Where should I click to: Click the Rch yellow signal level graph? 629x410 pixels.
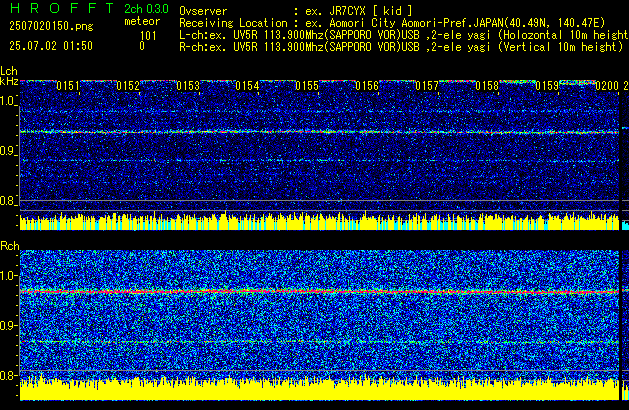tap(319, 389)
